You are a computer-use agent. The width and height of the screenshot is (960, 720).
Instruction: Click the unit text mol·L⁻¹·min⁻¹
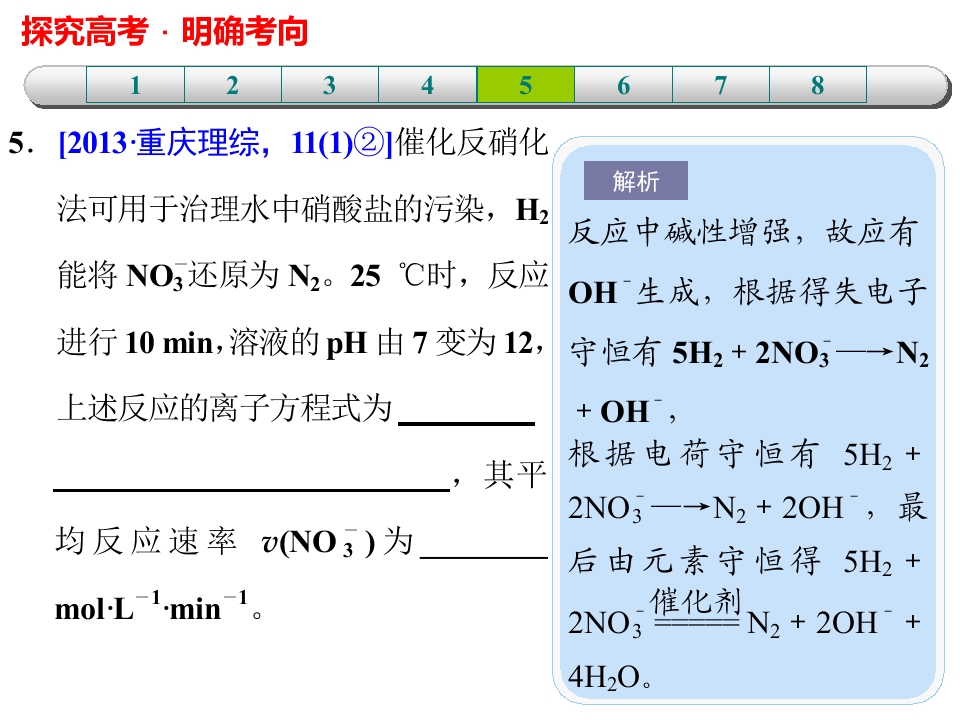[152, 606]
